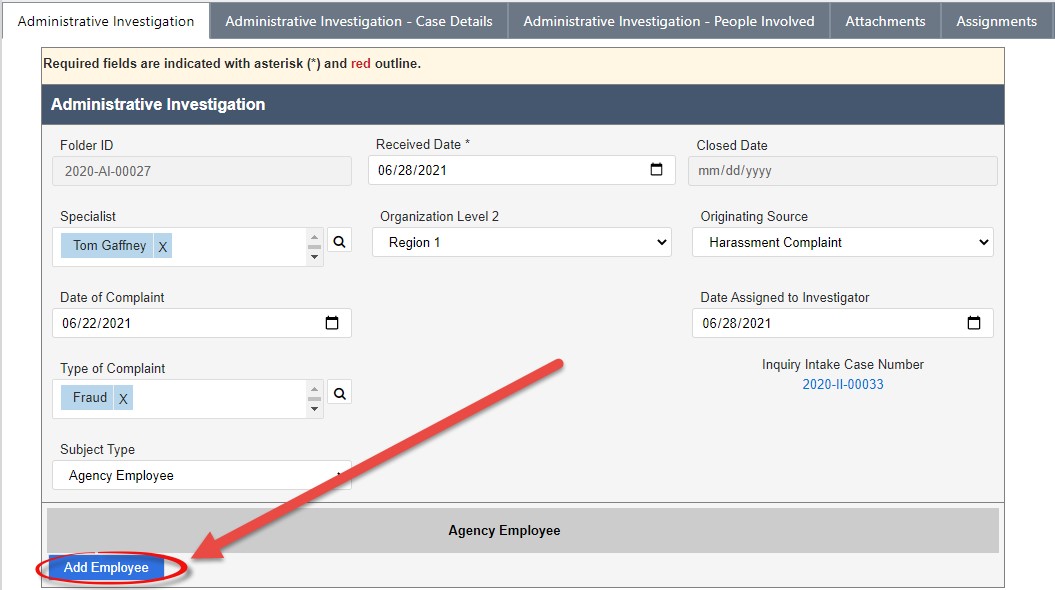Search Type of Complaint with the magnifier icon
Viewport: 1055px width, 590px height.
point(339,394)
